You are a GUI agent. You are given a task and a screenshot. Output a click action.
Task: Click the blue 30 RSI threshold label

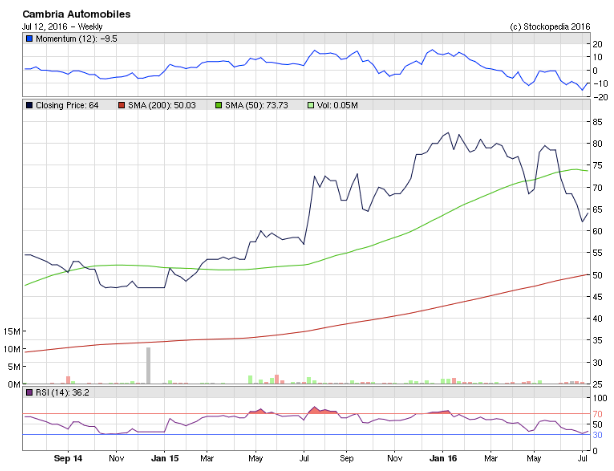coord(597,435)
